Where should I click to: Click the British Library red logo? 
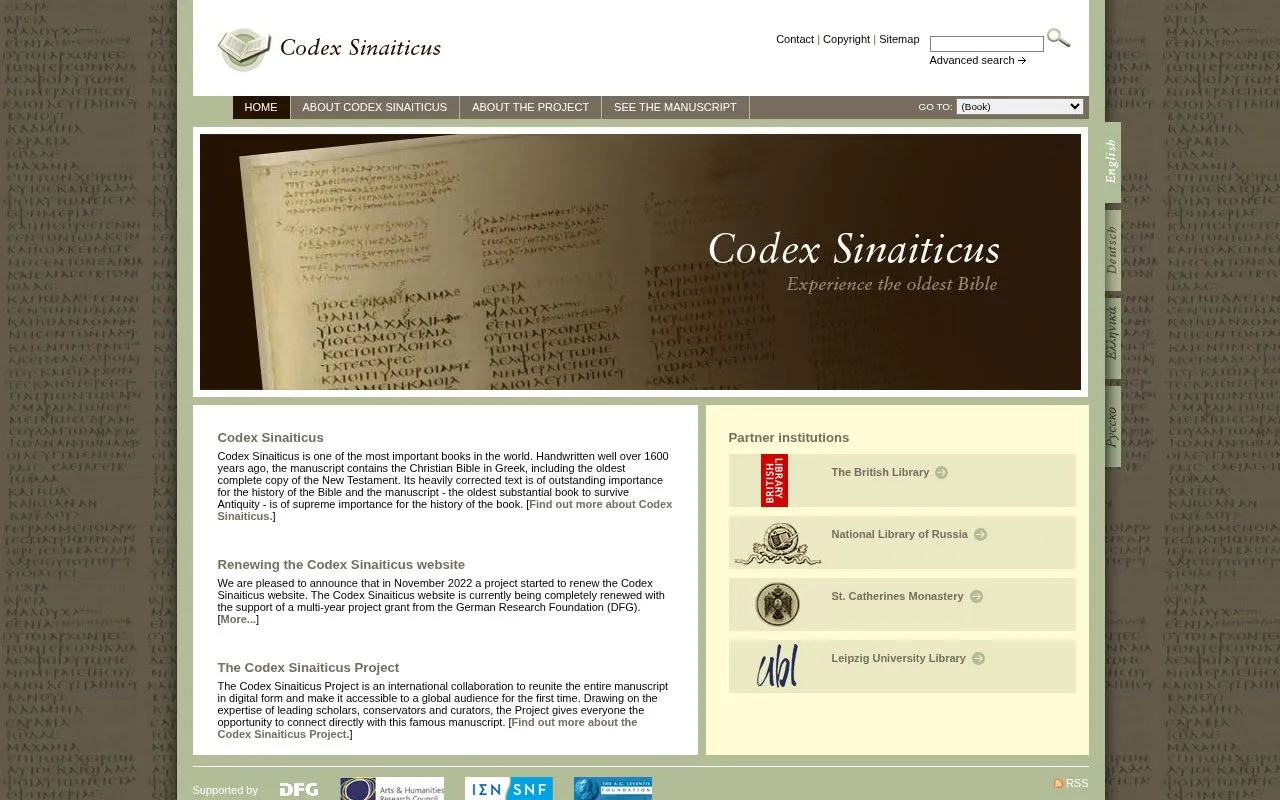[x=774, y=480]
